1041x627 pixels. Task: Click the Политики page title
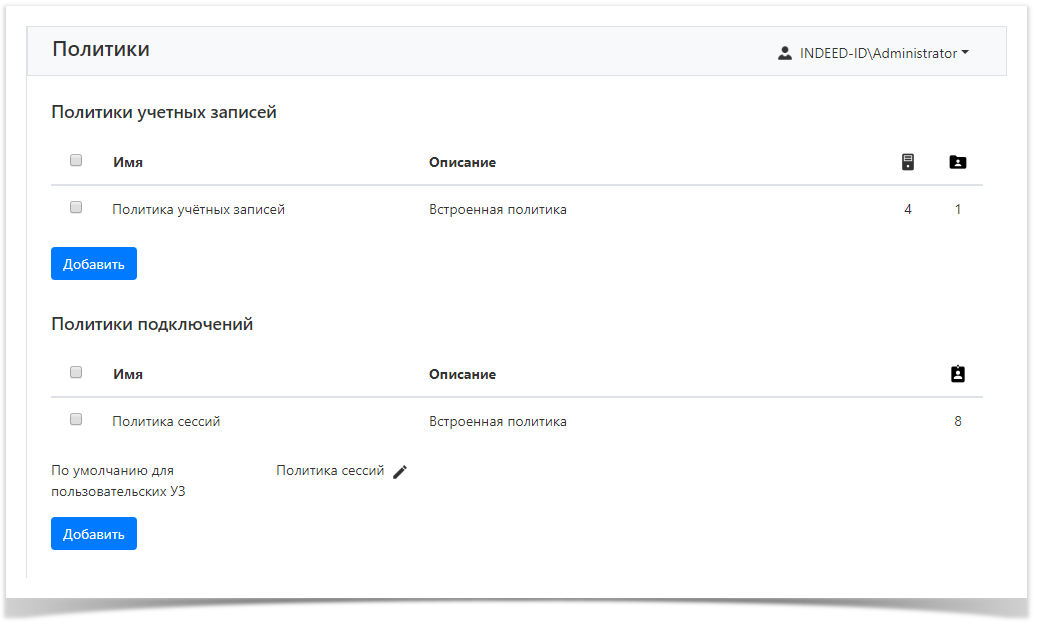point(101,49)
